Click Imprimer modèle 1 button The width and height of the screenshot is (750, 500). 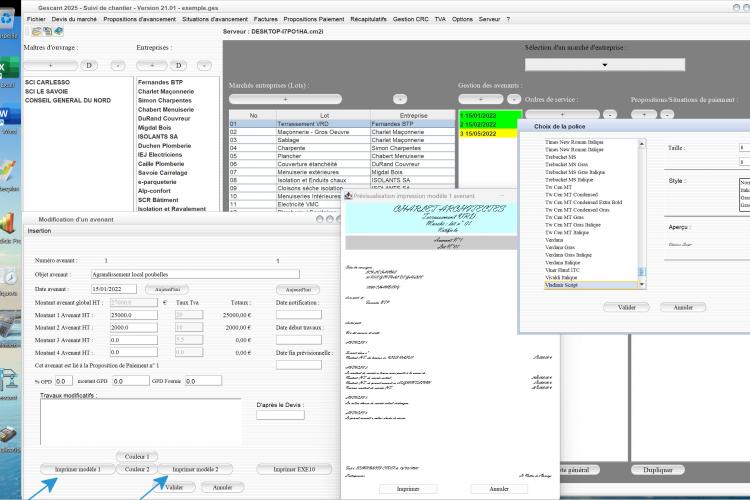click(77, 469)
